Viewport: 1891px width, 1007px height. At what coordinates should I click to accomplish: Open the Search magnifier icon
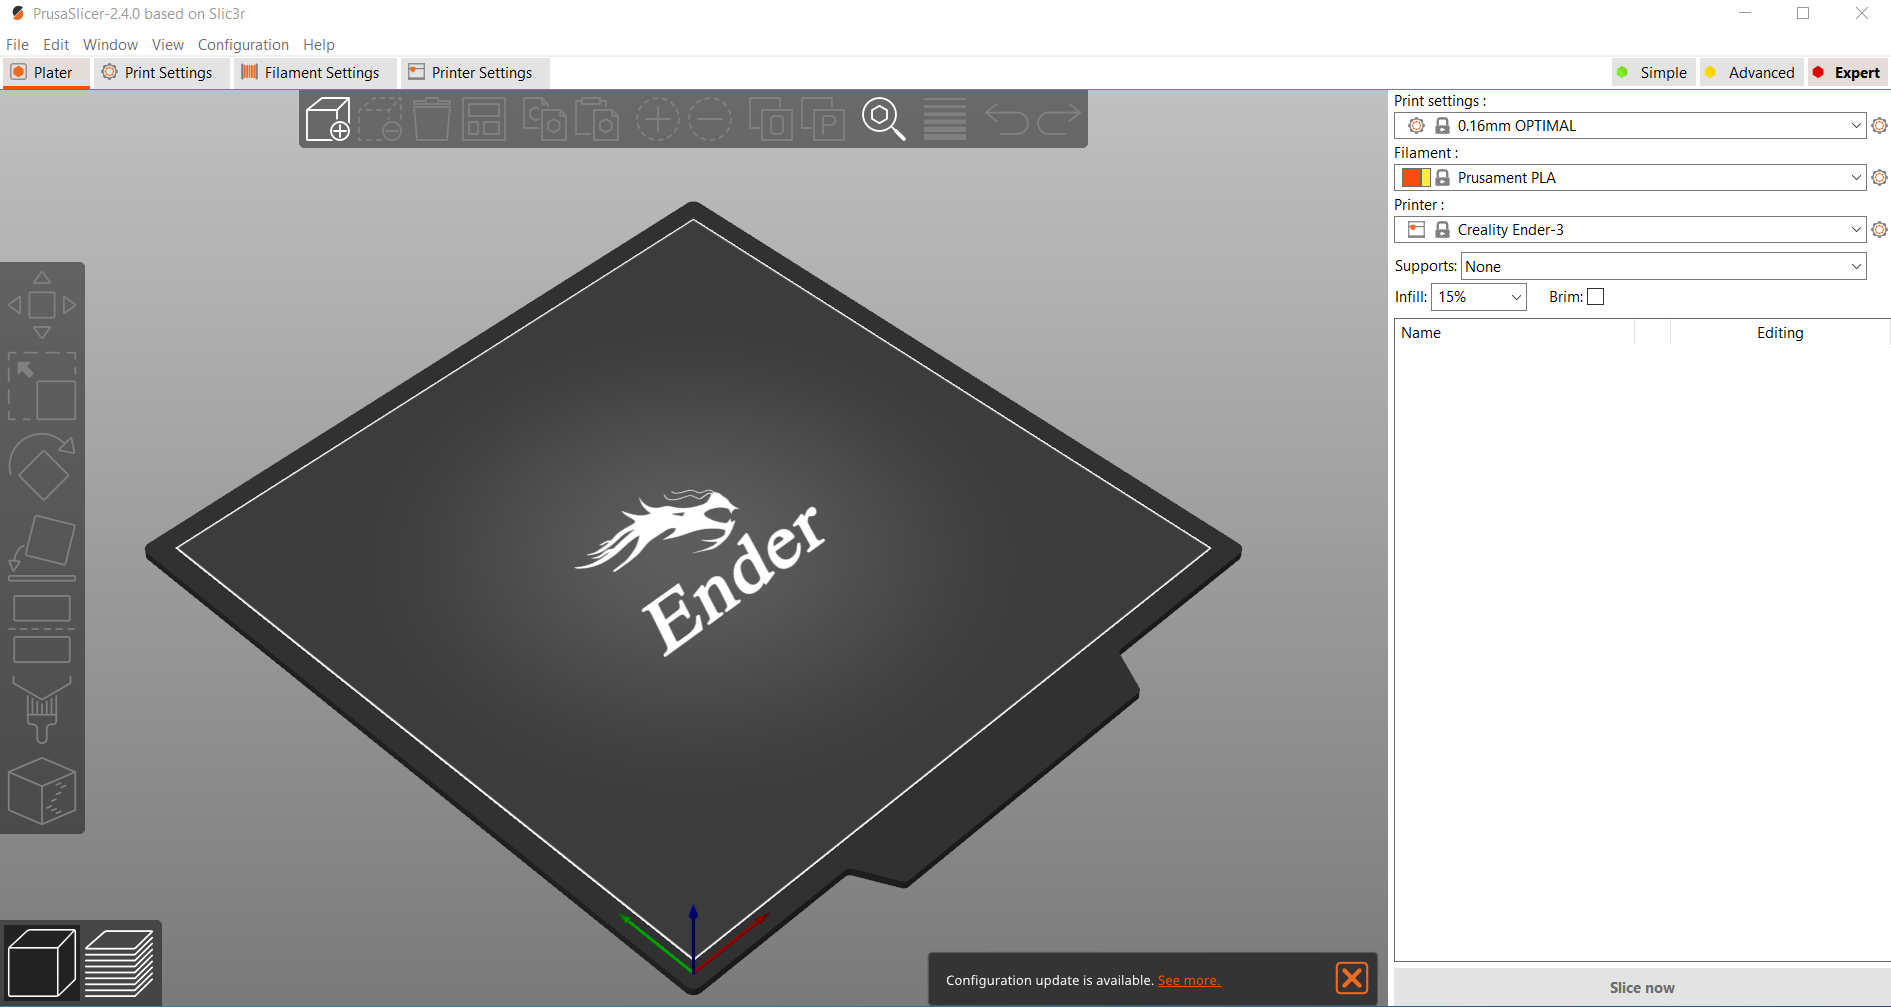(884, 119)
